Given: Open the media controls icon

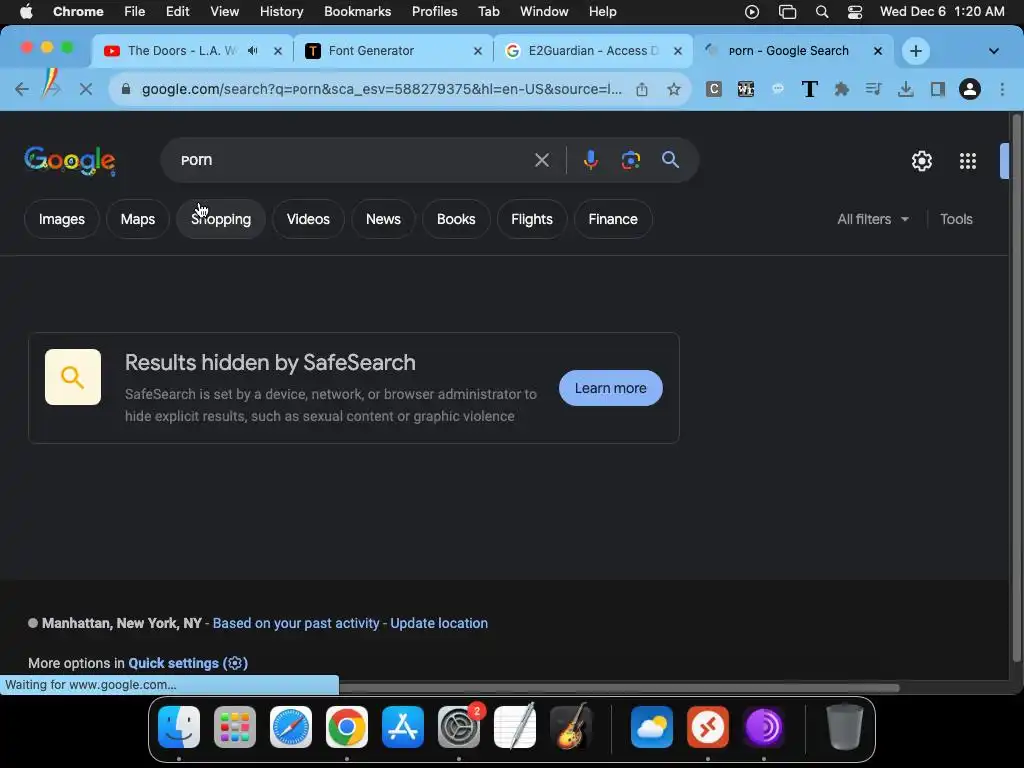Looking at the screenshot, I should click(873, 89).
